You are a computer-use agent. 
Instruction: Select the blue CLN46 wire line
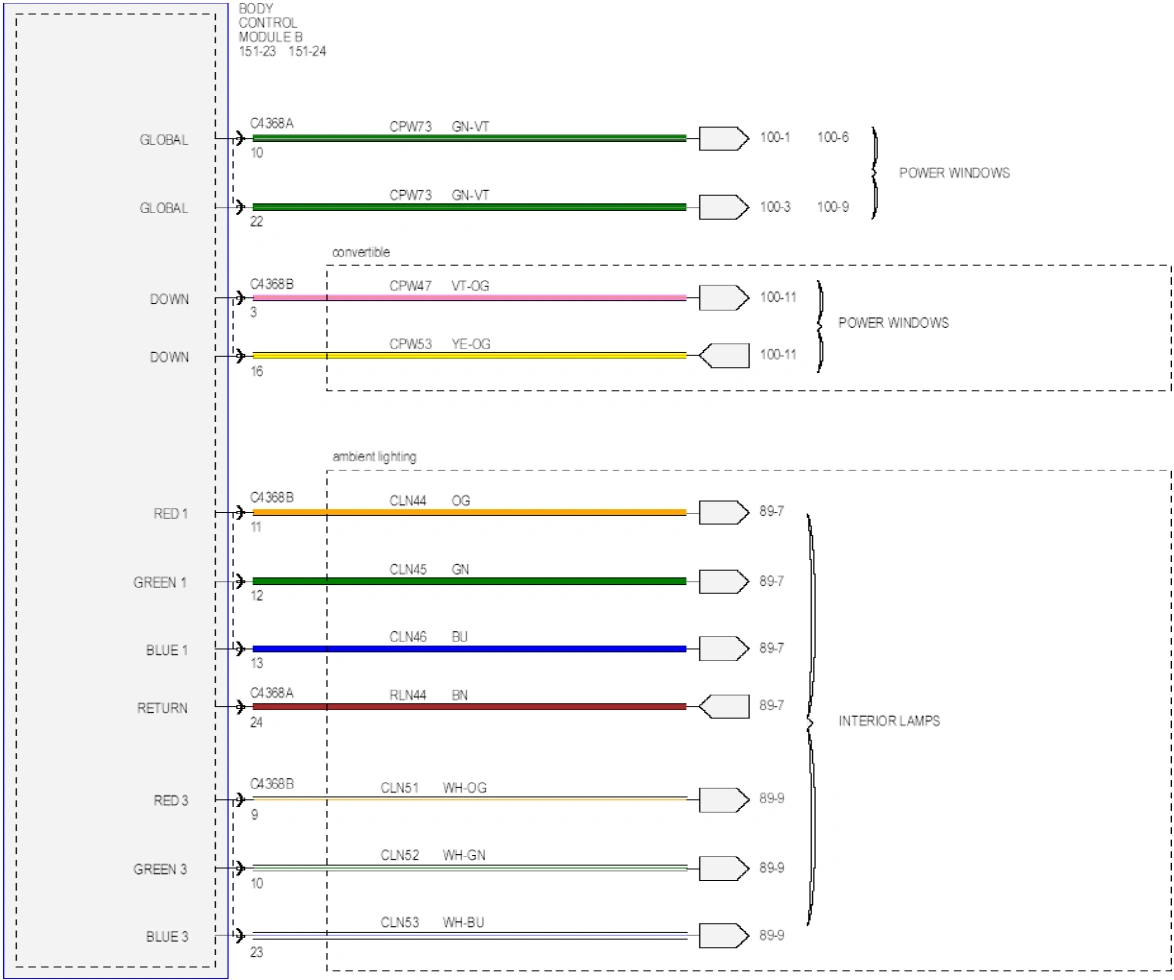click(x=469, y=649)
